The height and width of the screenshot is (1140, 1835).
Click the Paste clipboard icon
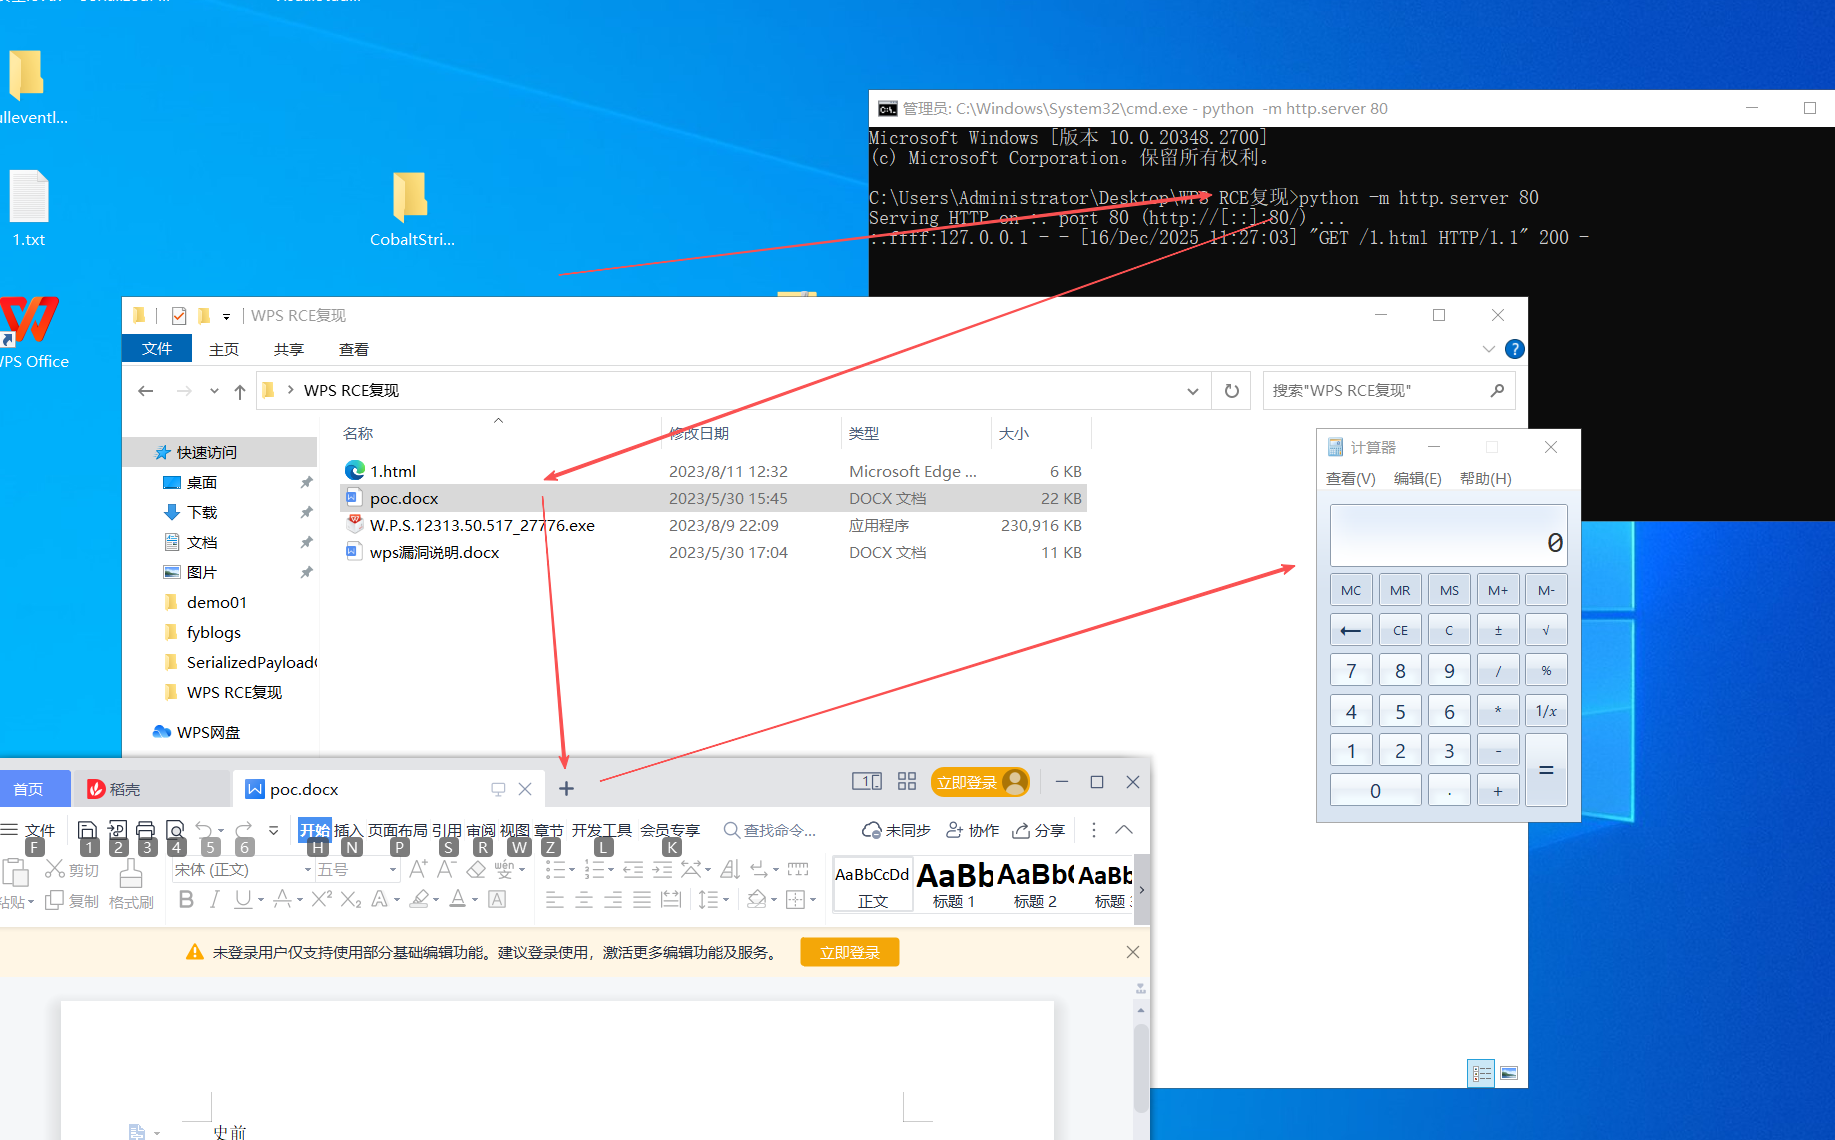15,873
